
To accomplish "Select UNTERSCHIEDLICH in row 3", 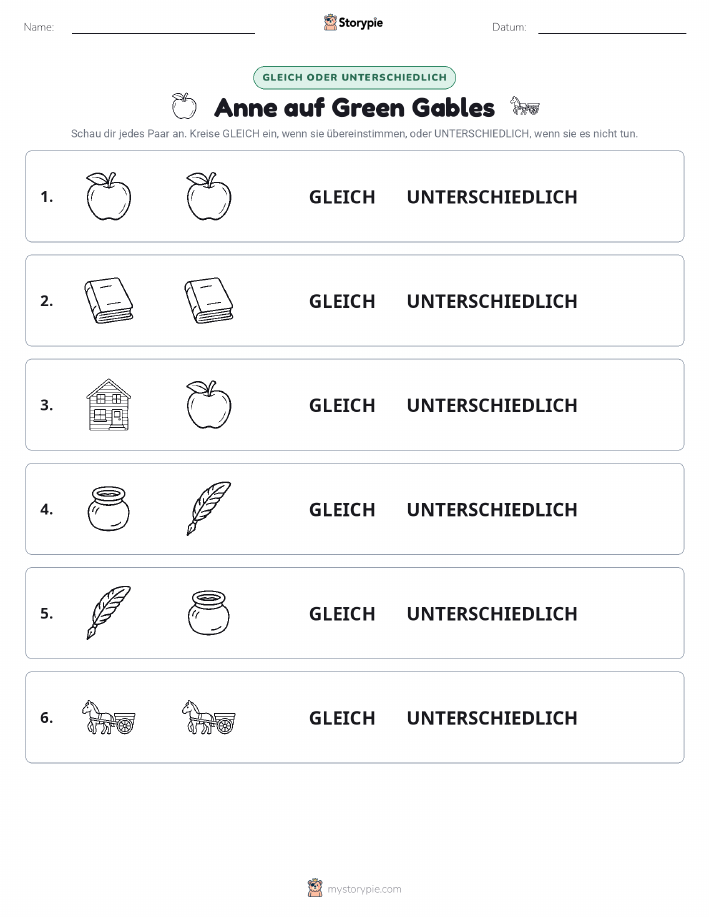I will [x=492, y=405].
